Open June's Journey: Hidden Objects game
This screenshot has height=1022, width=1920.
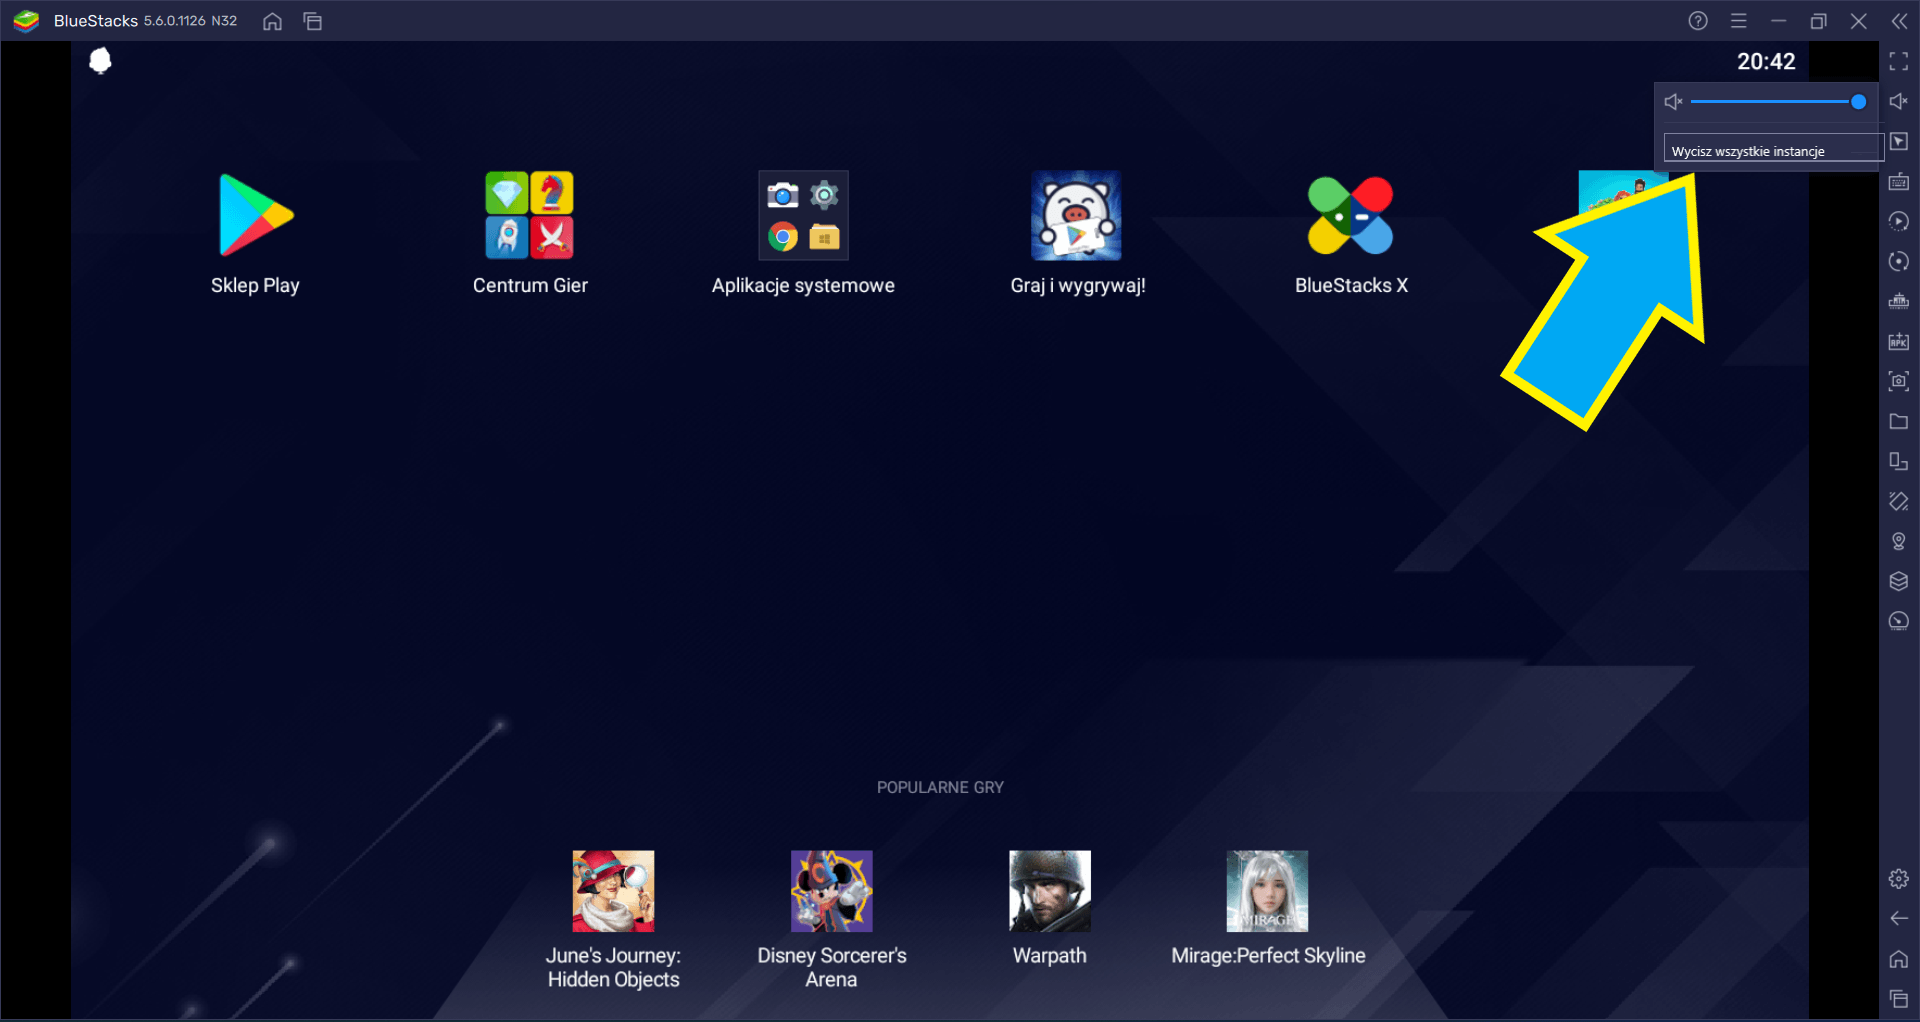point(613,891)
